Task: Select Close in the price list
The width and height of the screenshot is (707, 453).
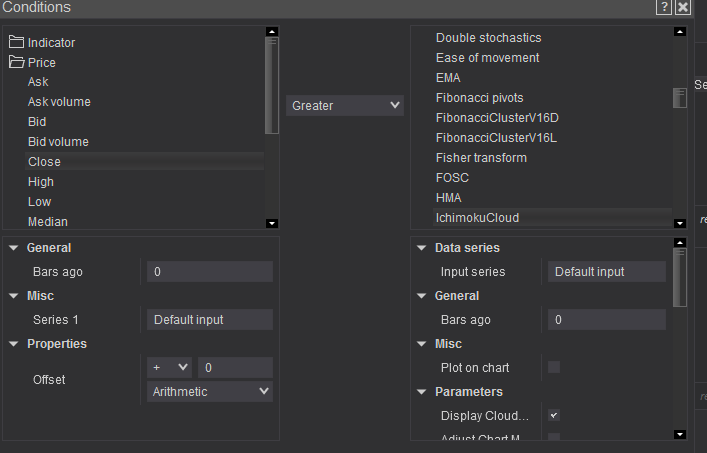Action: (x=44, y=162)
